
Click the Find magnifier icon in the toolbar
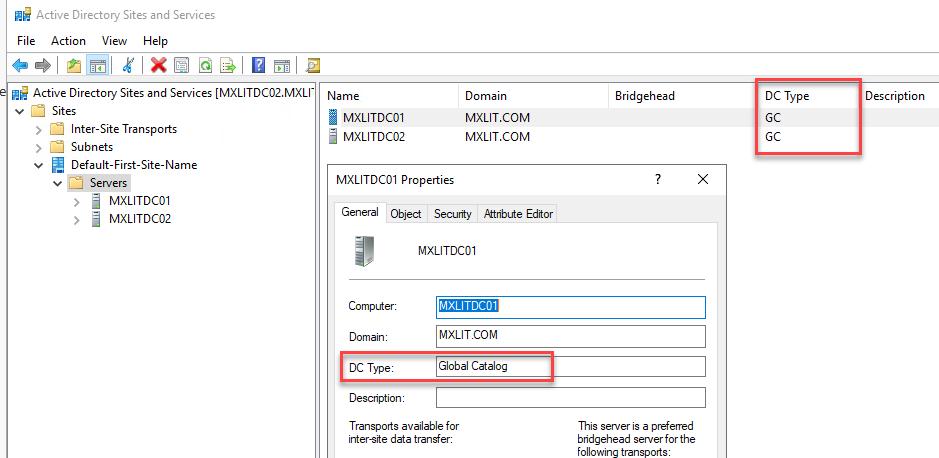tap(312, 66)
